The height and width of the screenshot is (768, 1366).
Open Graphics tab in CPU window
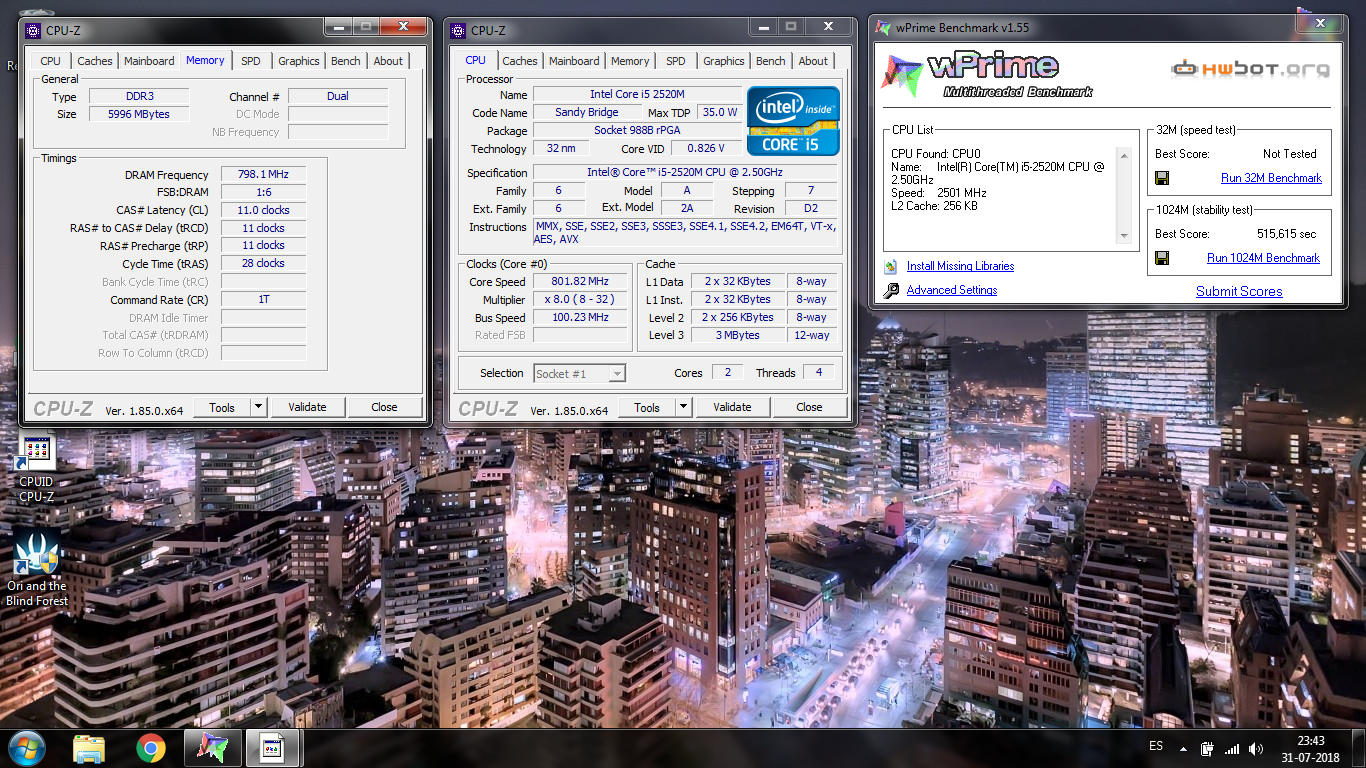(x=724, y=61)
